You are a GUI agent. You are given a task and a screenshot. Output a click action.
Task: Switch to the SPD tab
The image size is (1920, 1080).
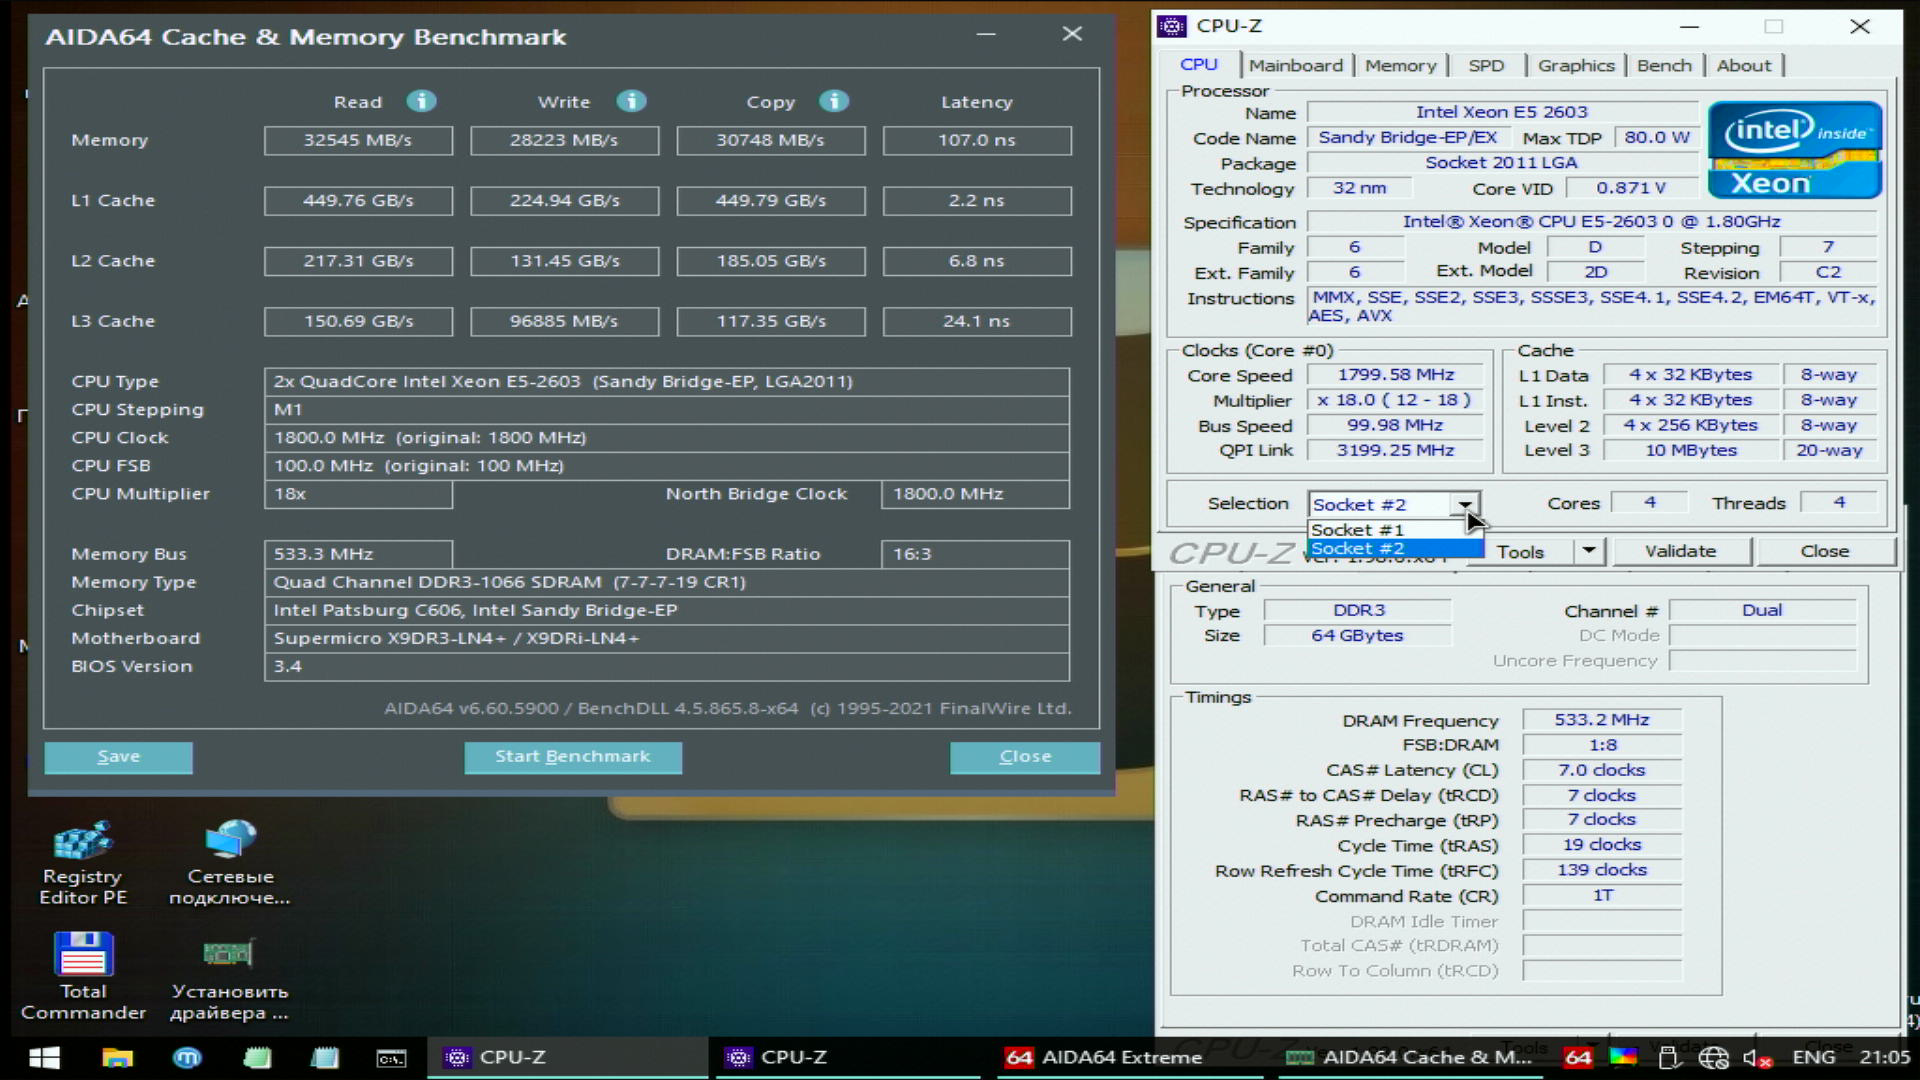(1485, 65)
